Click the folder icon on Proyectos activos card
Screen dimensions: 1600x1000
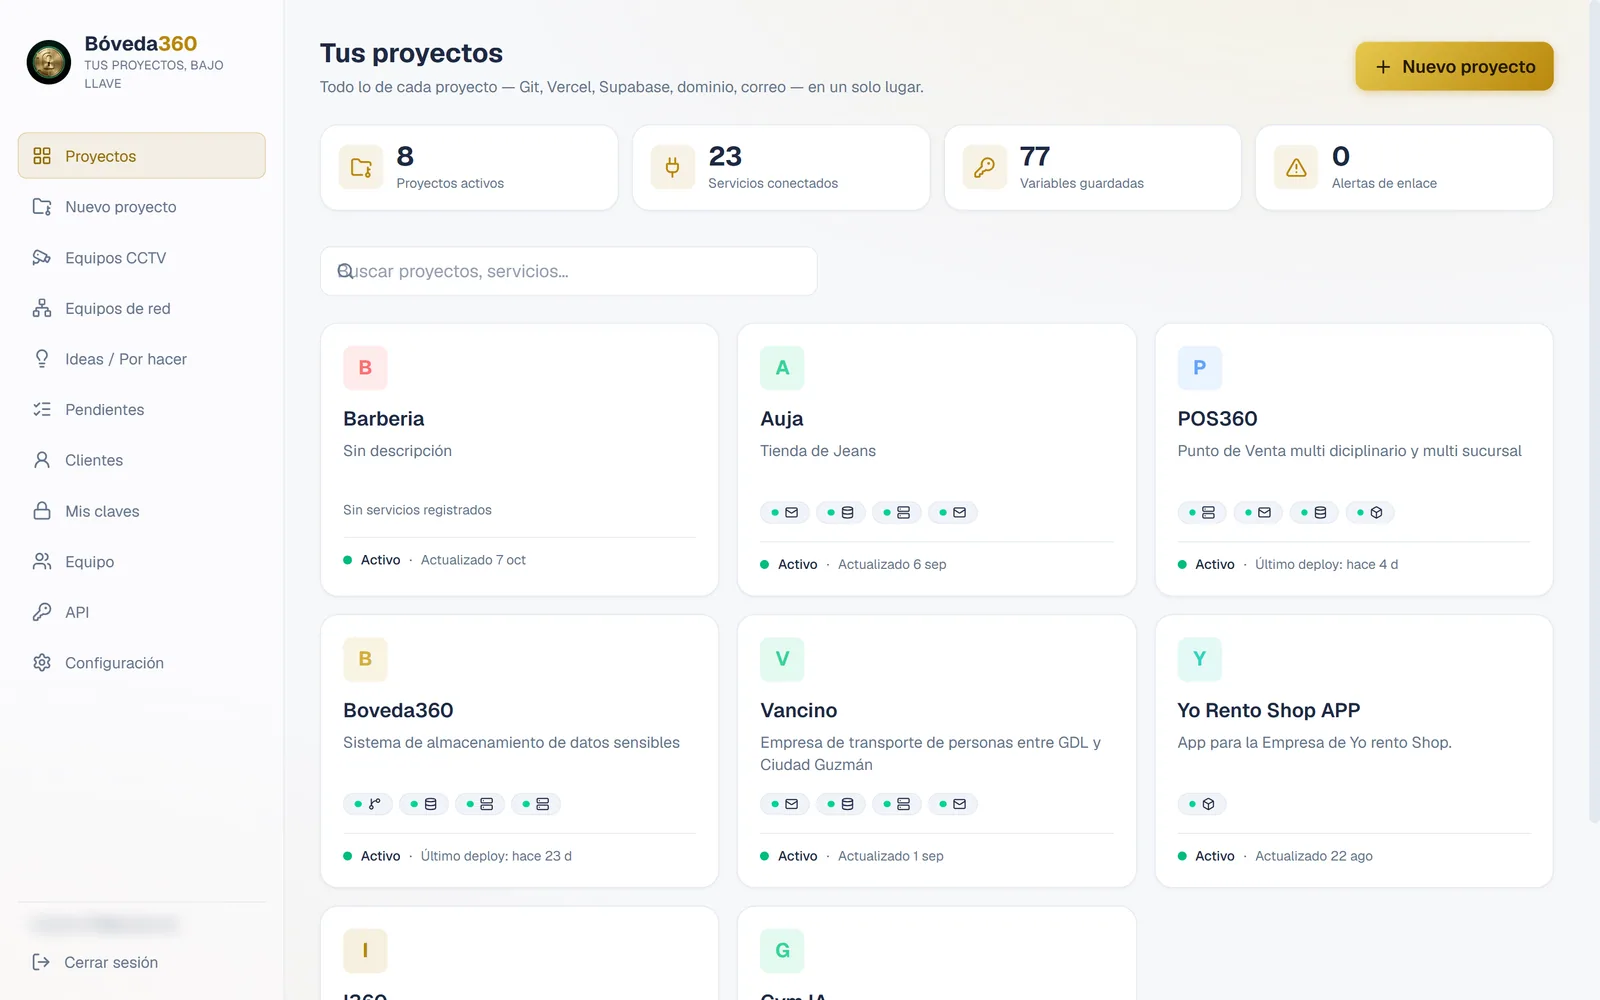tap(361, 168)
